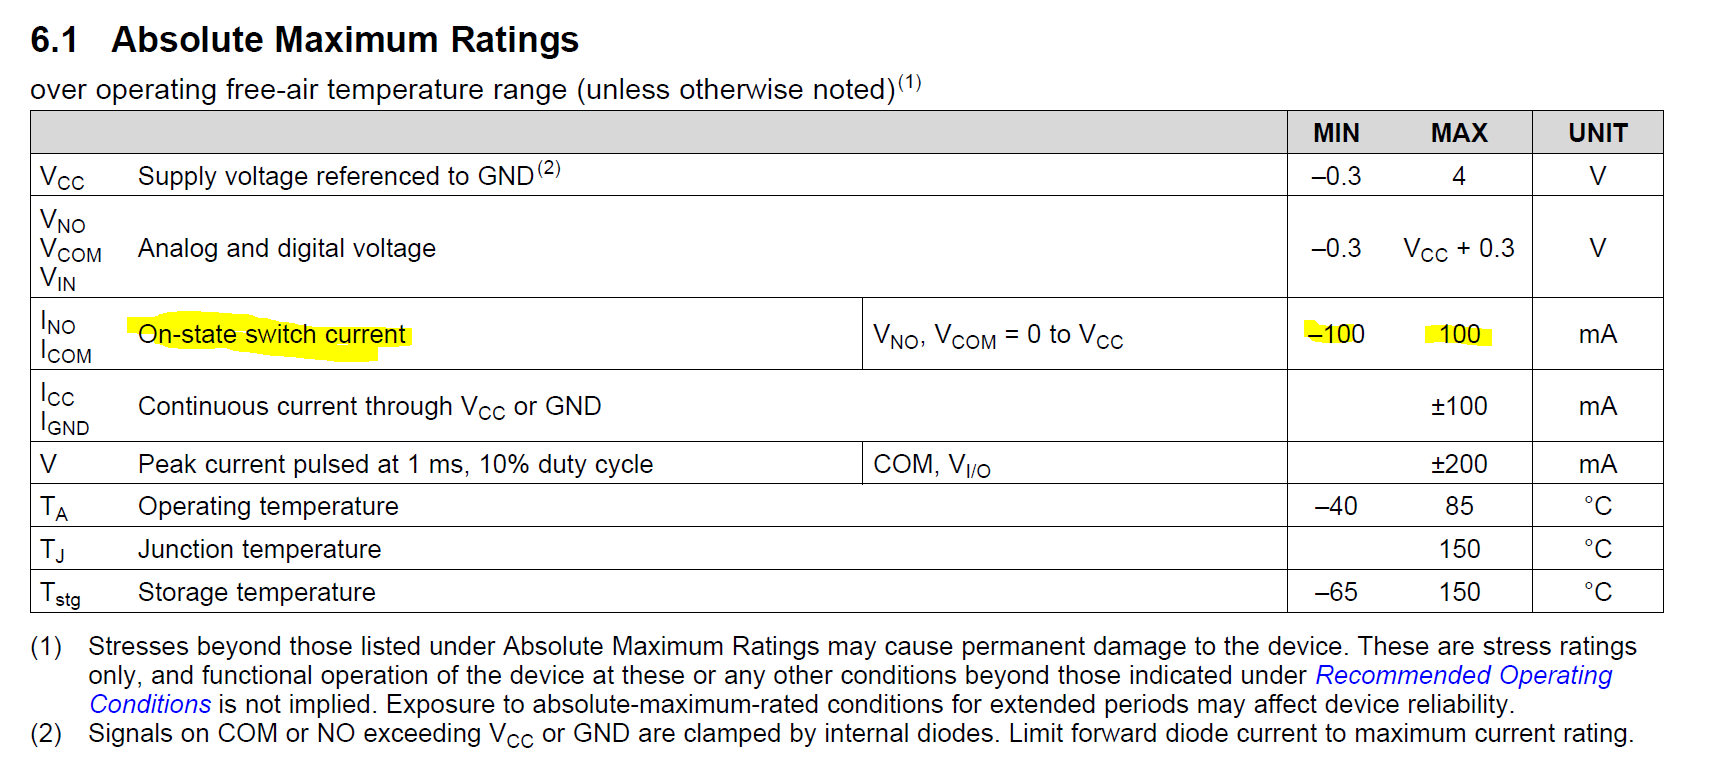Select the Analog and digital voltage cell

[x=287, y=248]
